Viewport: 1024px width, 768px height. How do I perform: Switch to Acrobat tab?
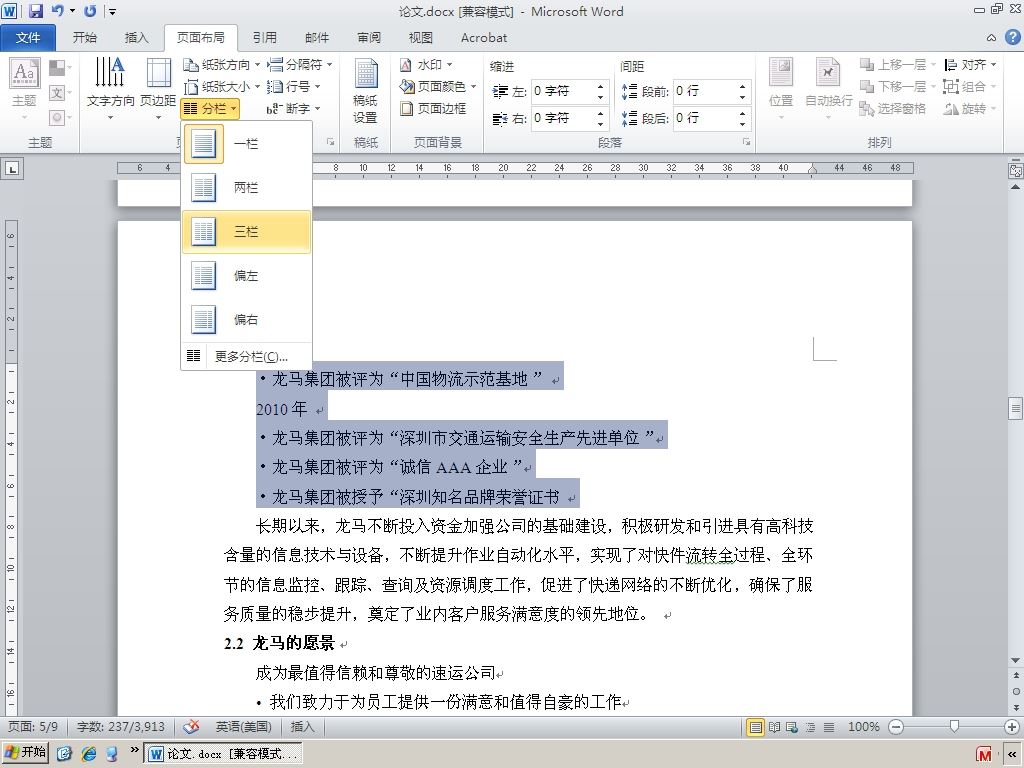point(484,38)
